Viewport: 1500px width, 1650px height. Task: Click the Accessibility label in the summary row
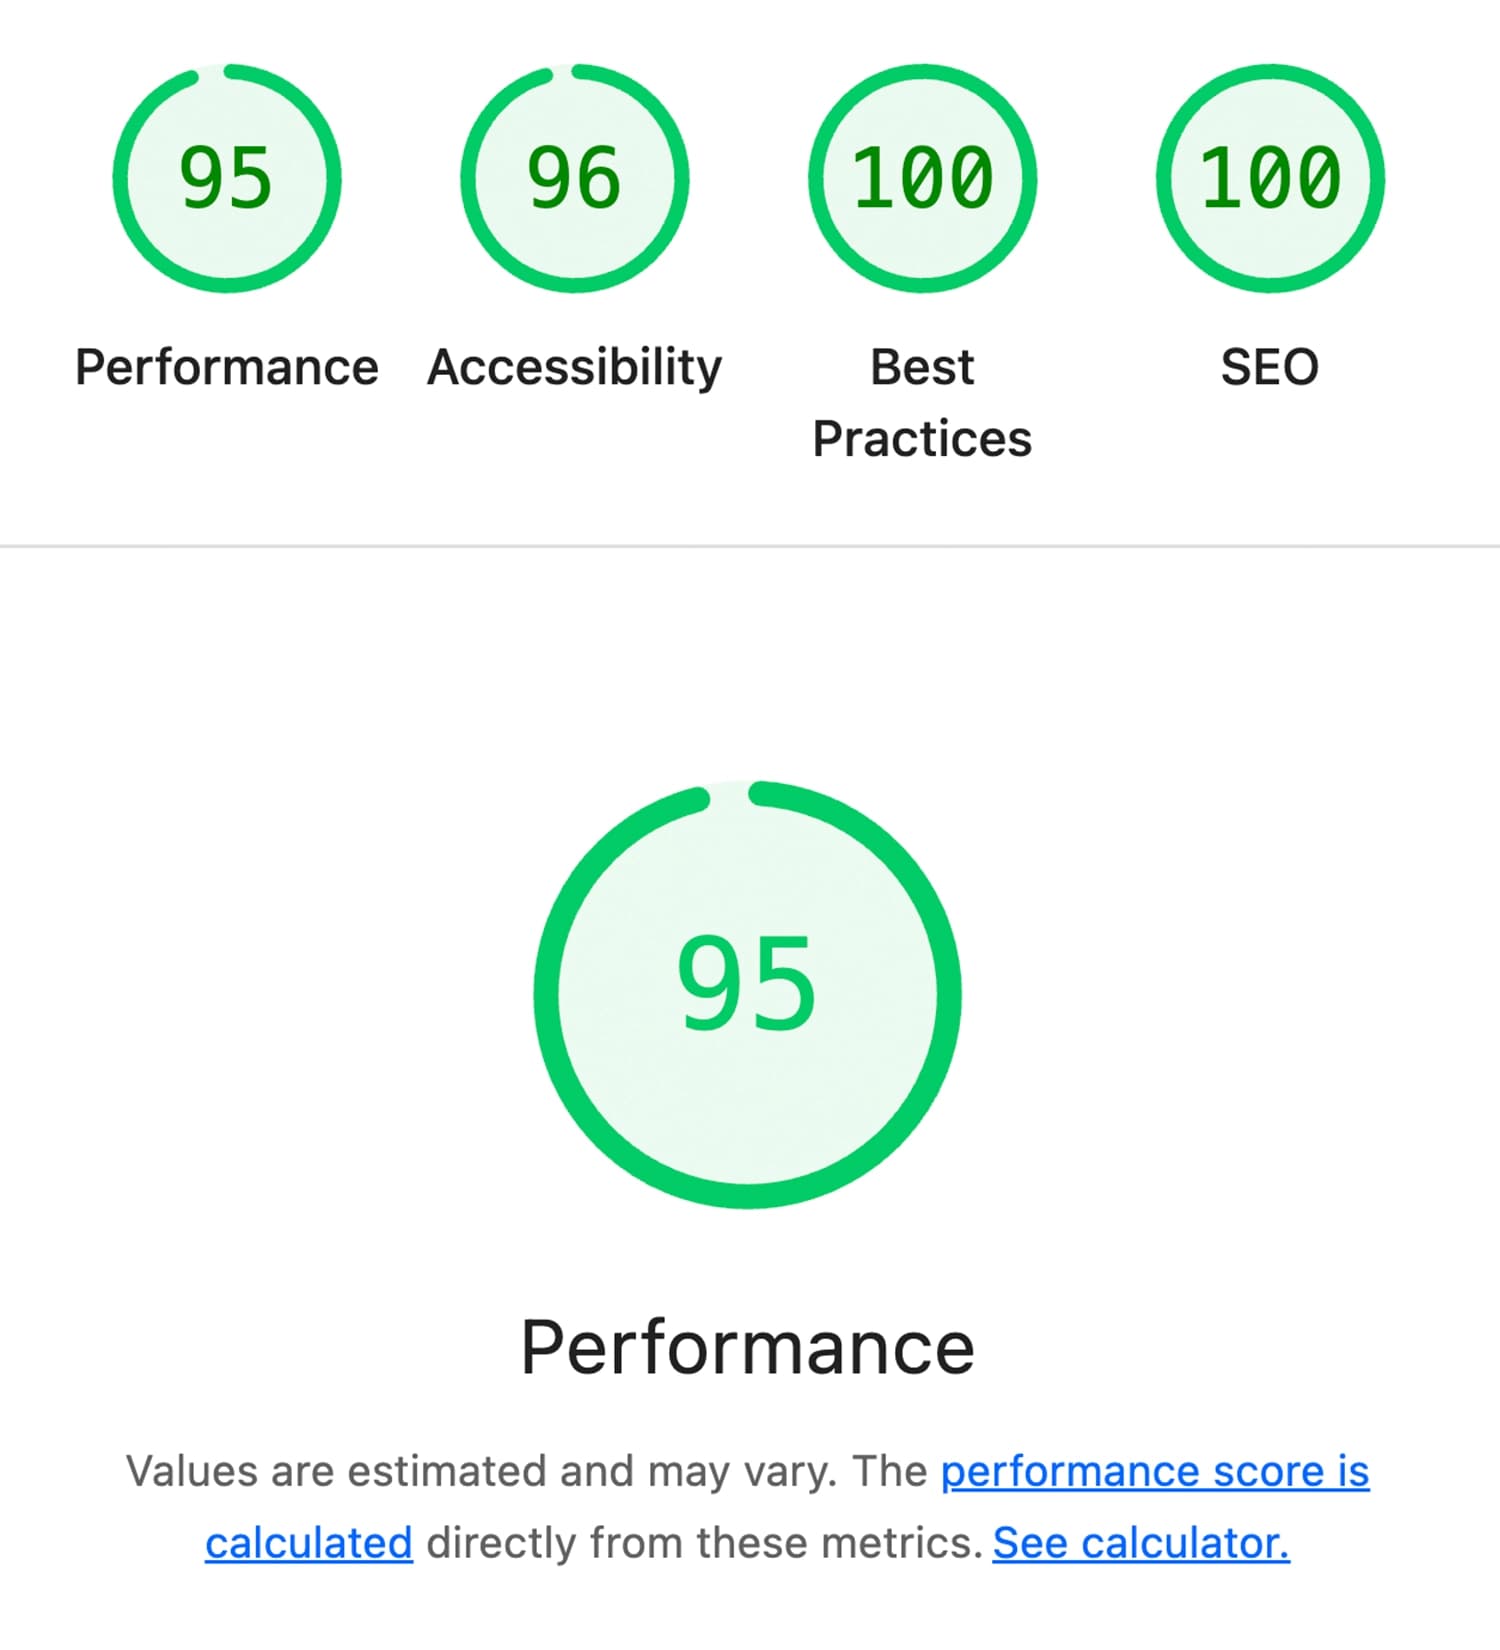pos(575,367)
